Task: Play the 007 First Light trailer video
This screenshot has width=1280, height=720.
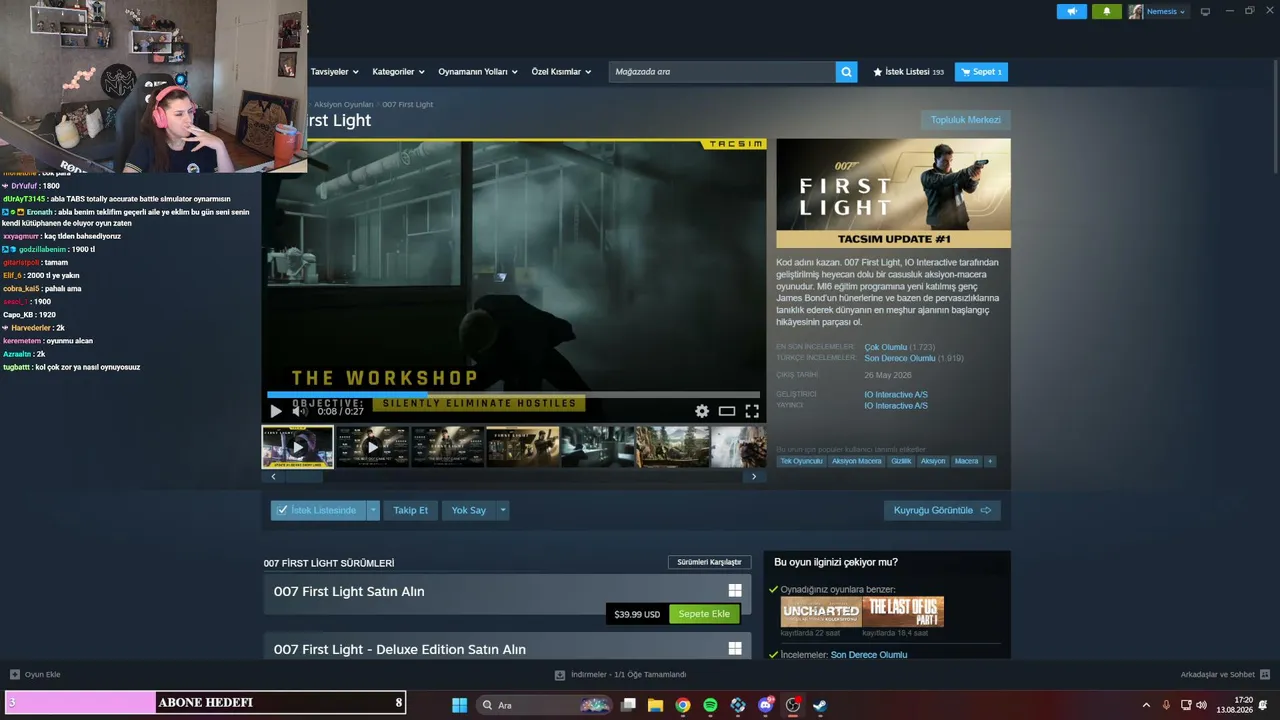Action: coord(276,411)
